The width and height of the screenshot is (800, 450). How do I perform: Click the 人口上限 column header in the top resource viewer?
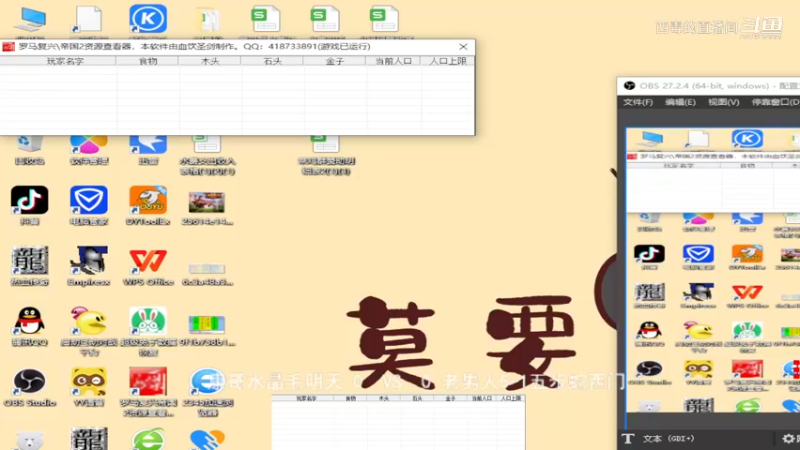tap(447, 61)
